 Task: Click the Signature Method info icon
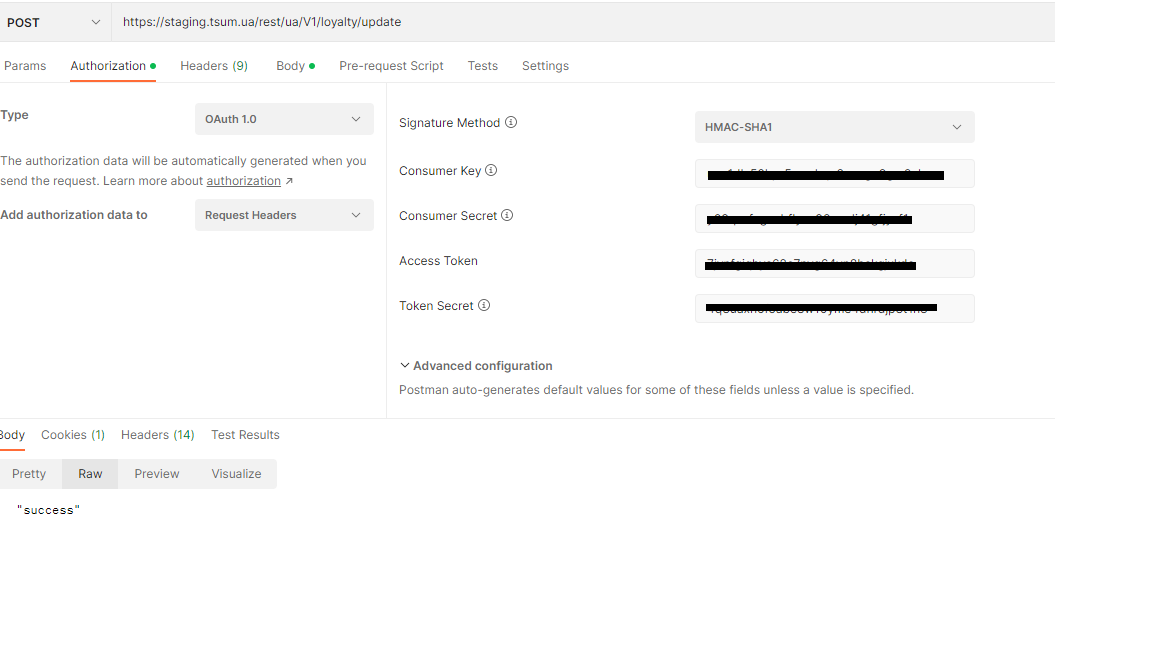click(511, 122)
